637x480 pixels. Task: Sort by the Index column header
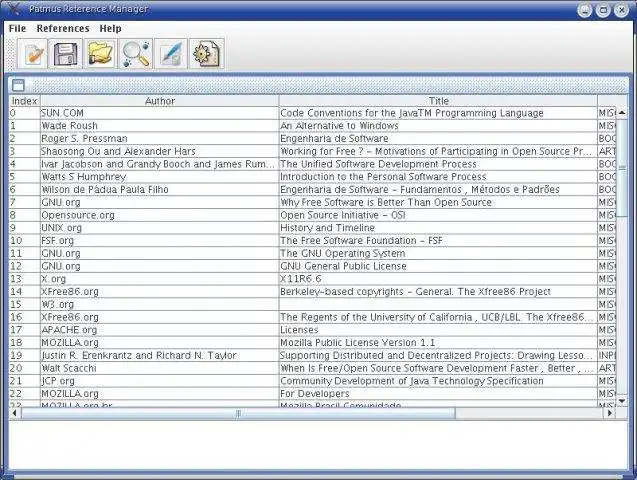pos(24,101)
